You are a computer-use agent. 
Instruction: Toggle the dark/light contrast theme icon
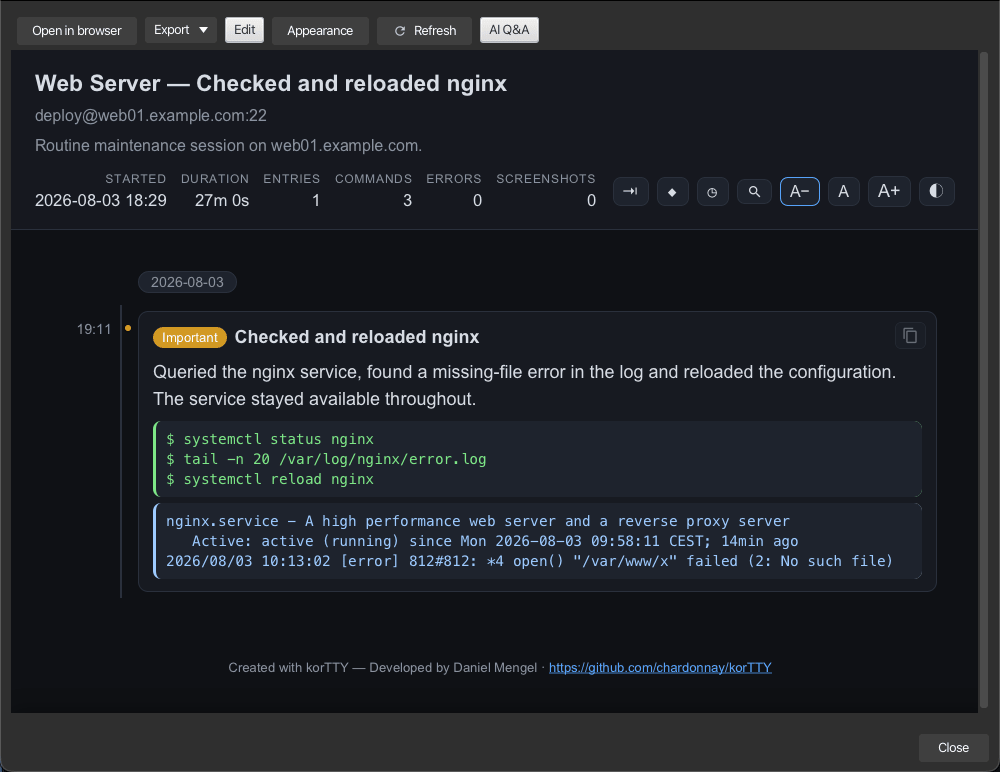pyautogui.click(x=936, y=191)
